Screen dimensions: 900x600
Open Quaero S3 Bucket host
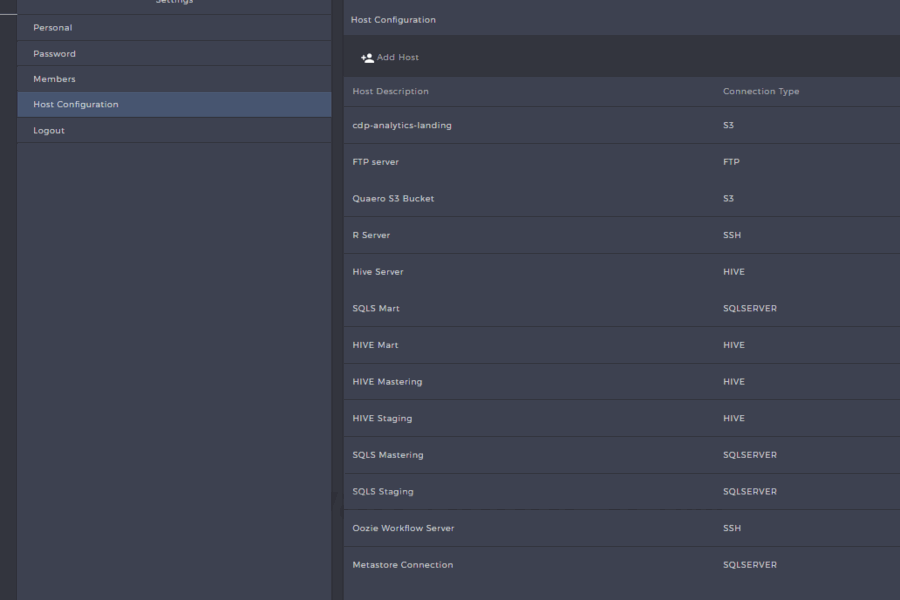coord(393,199)
